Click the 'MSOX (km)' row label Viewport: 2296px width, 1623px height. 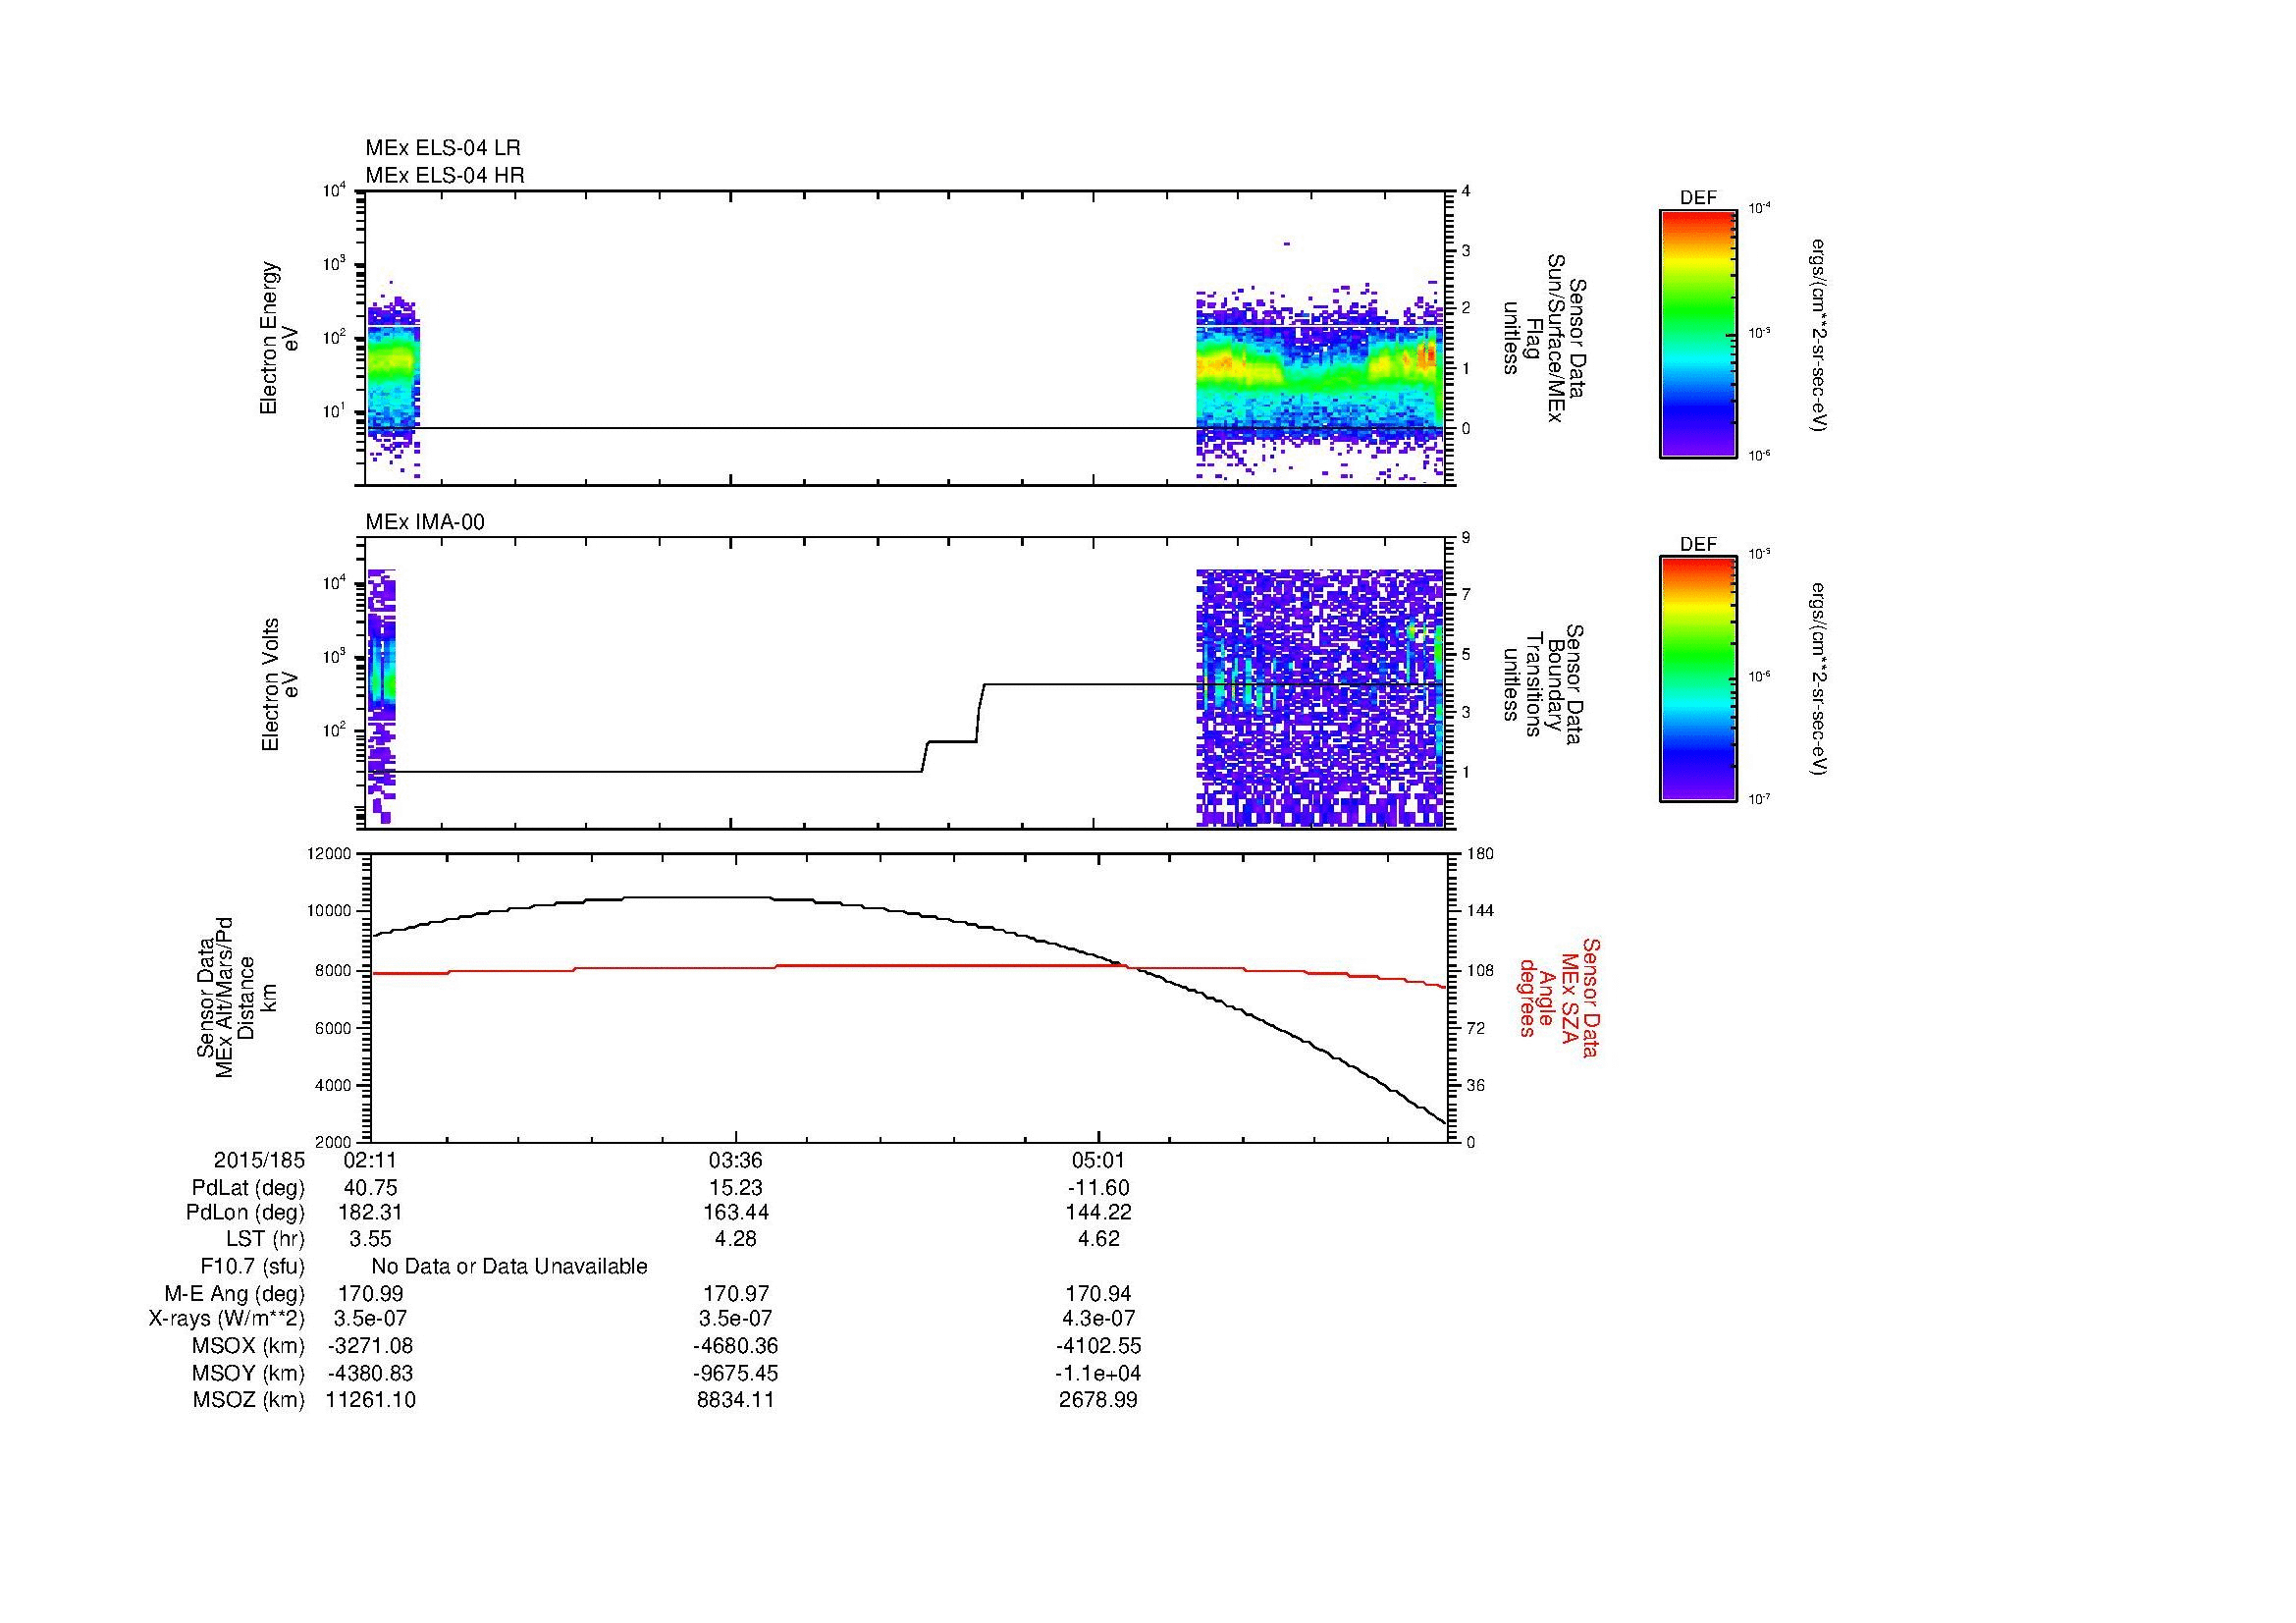click(249, 1347)
